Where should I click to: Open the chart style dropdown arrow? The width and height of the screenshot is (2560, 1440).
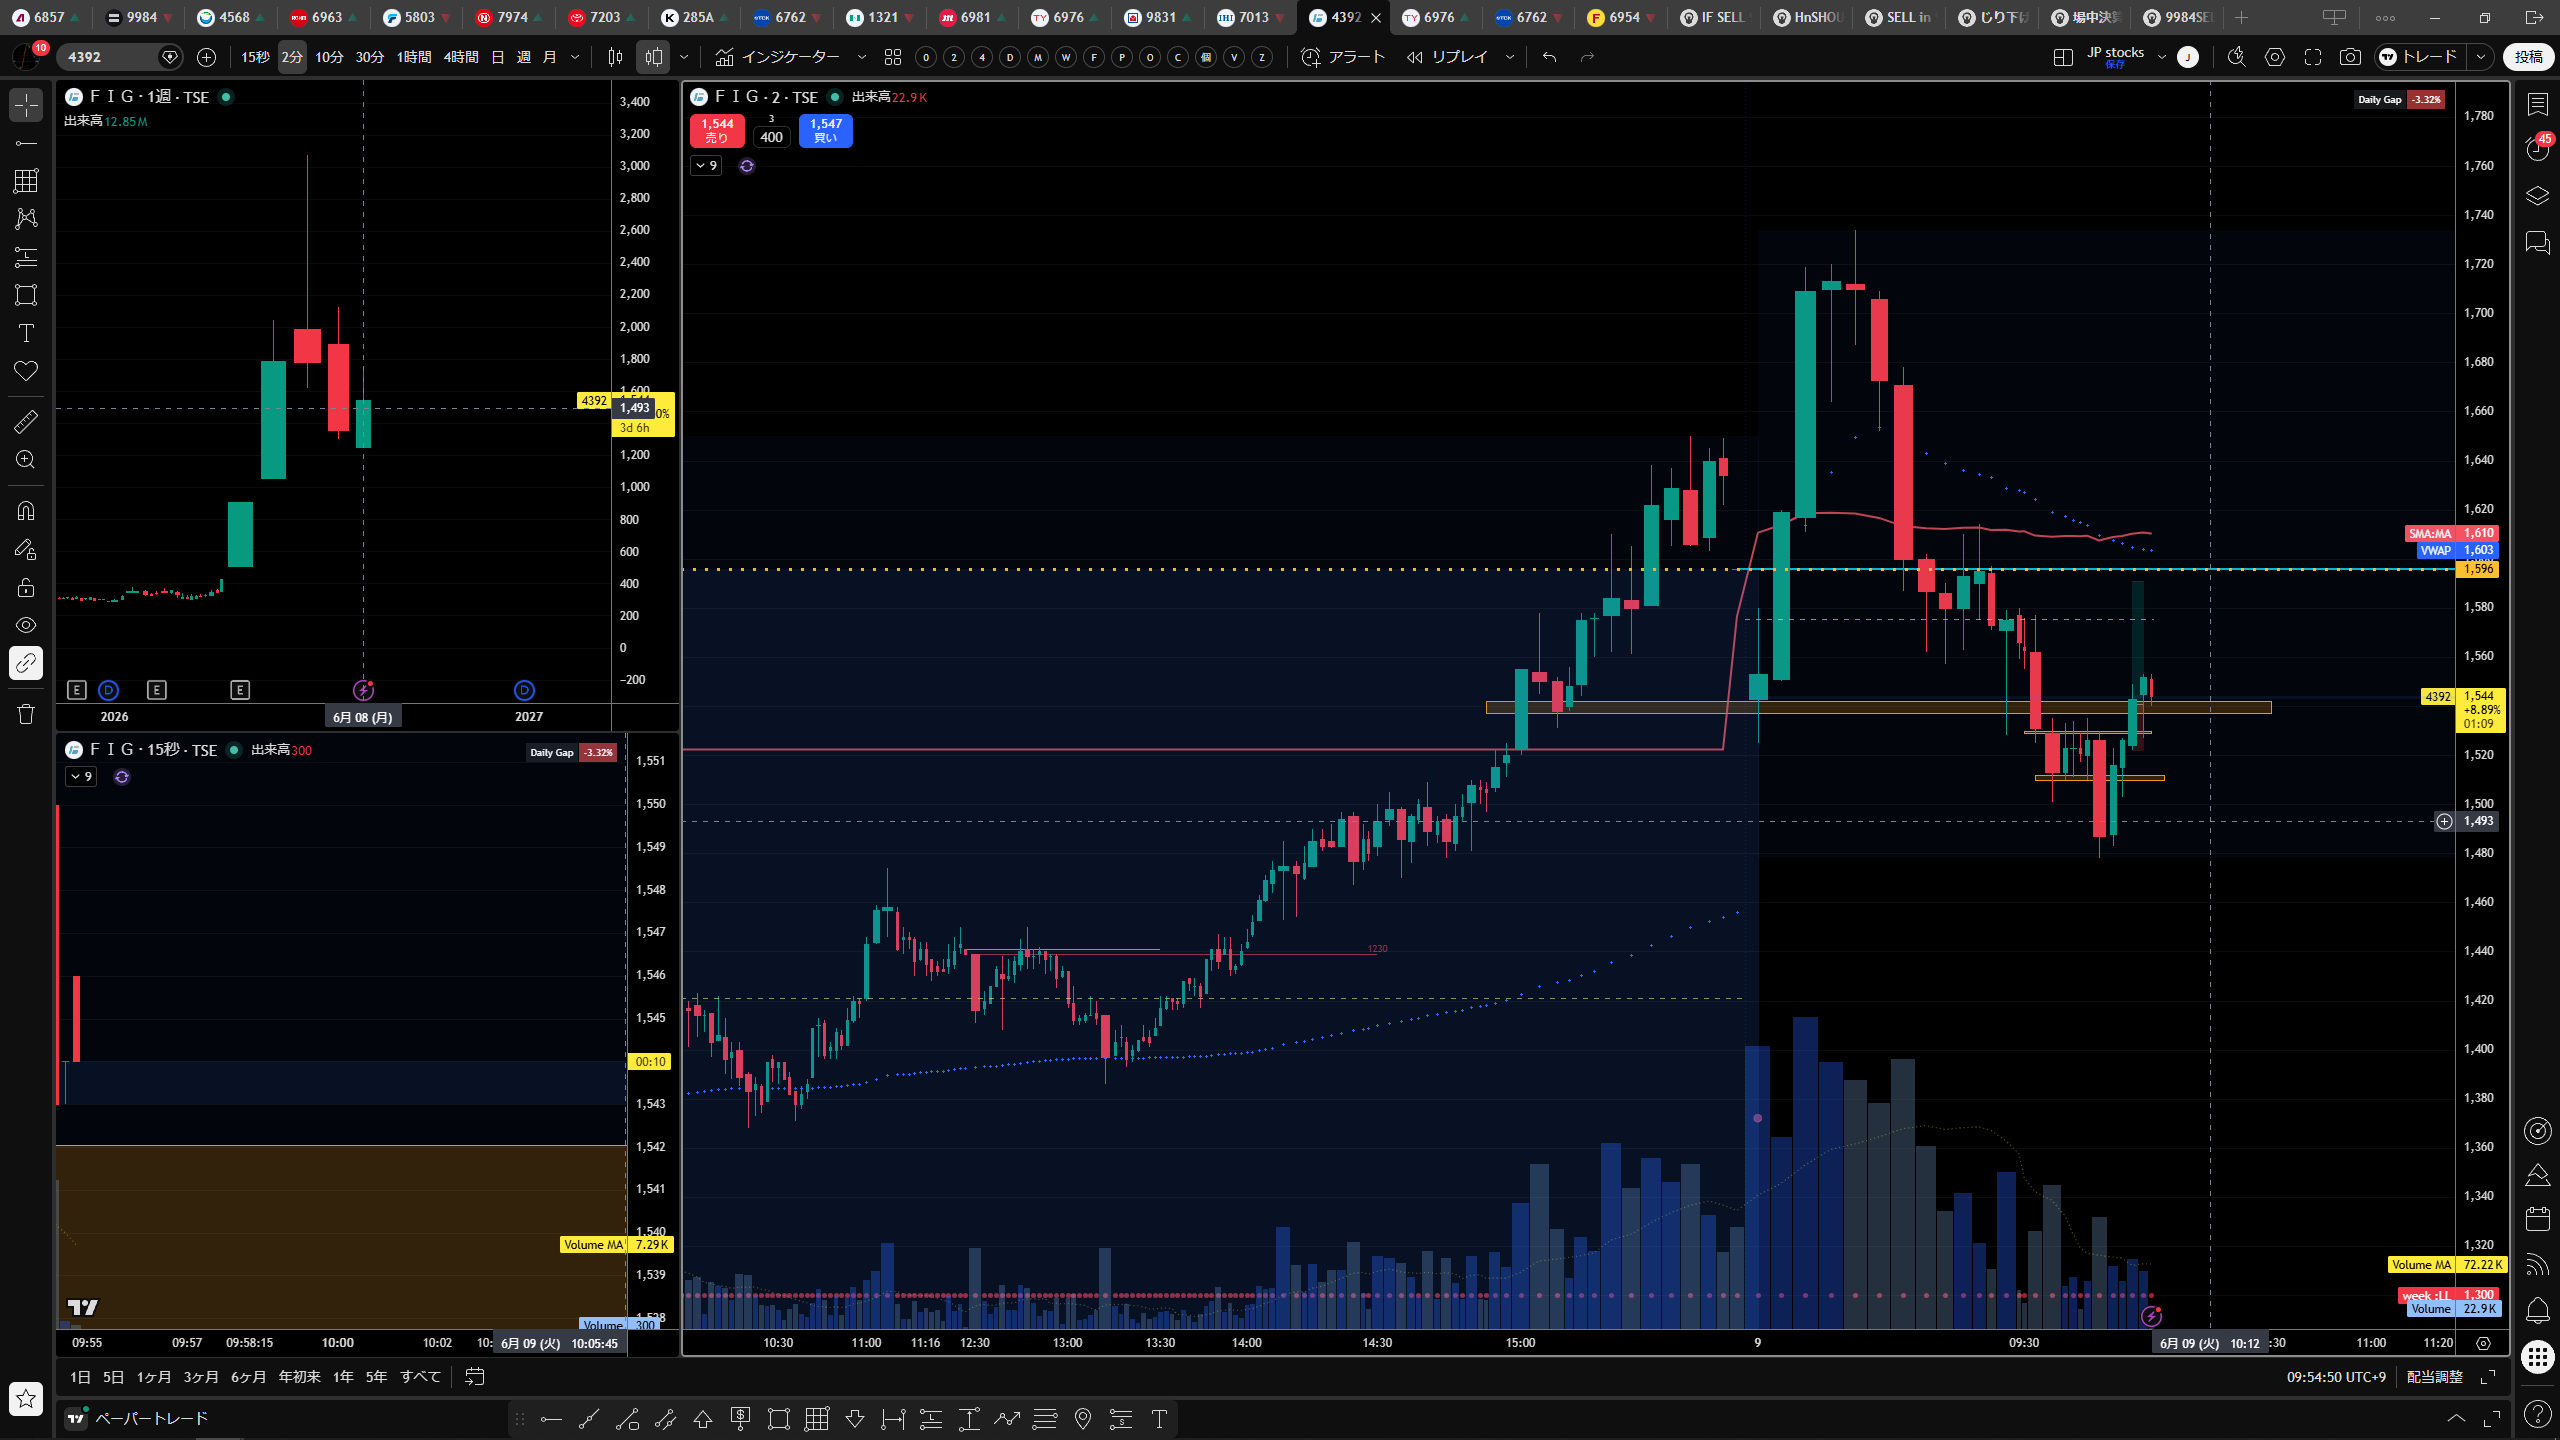click(684, 57)
